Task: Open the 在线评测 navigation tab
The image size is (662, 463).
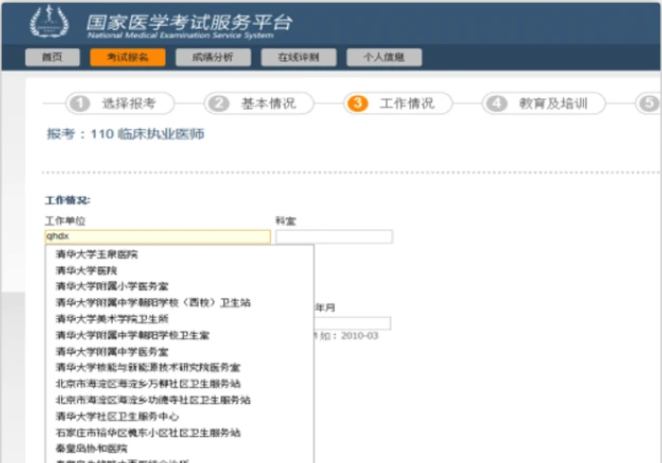Action: (298, 57)
